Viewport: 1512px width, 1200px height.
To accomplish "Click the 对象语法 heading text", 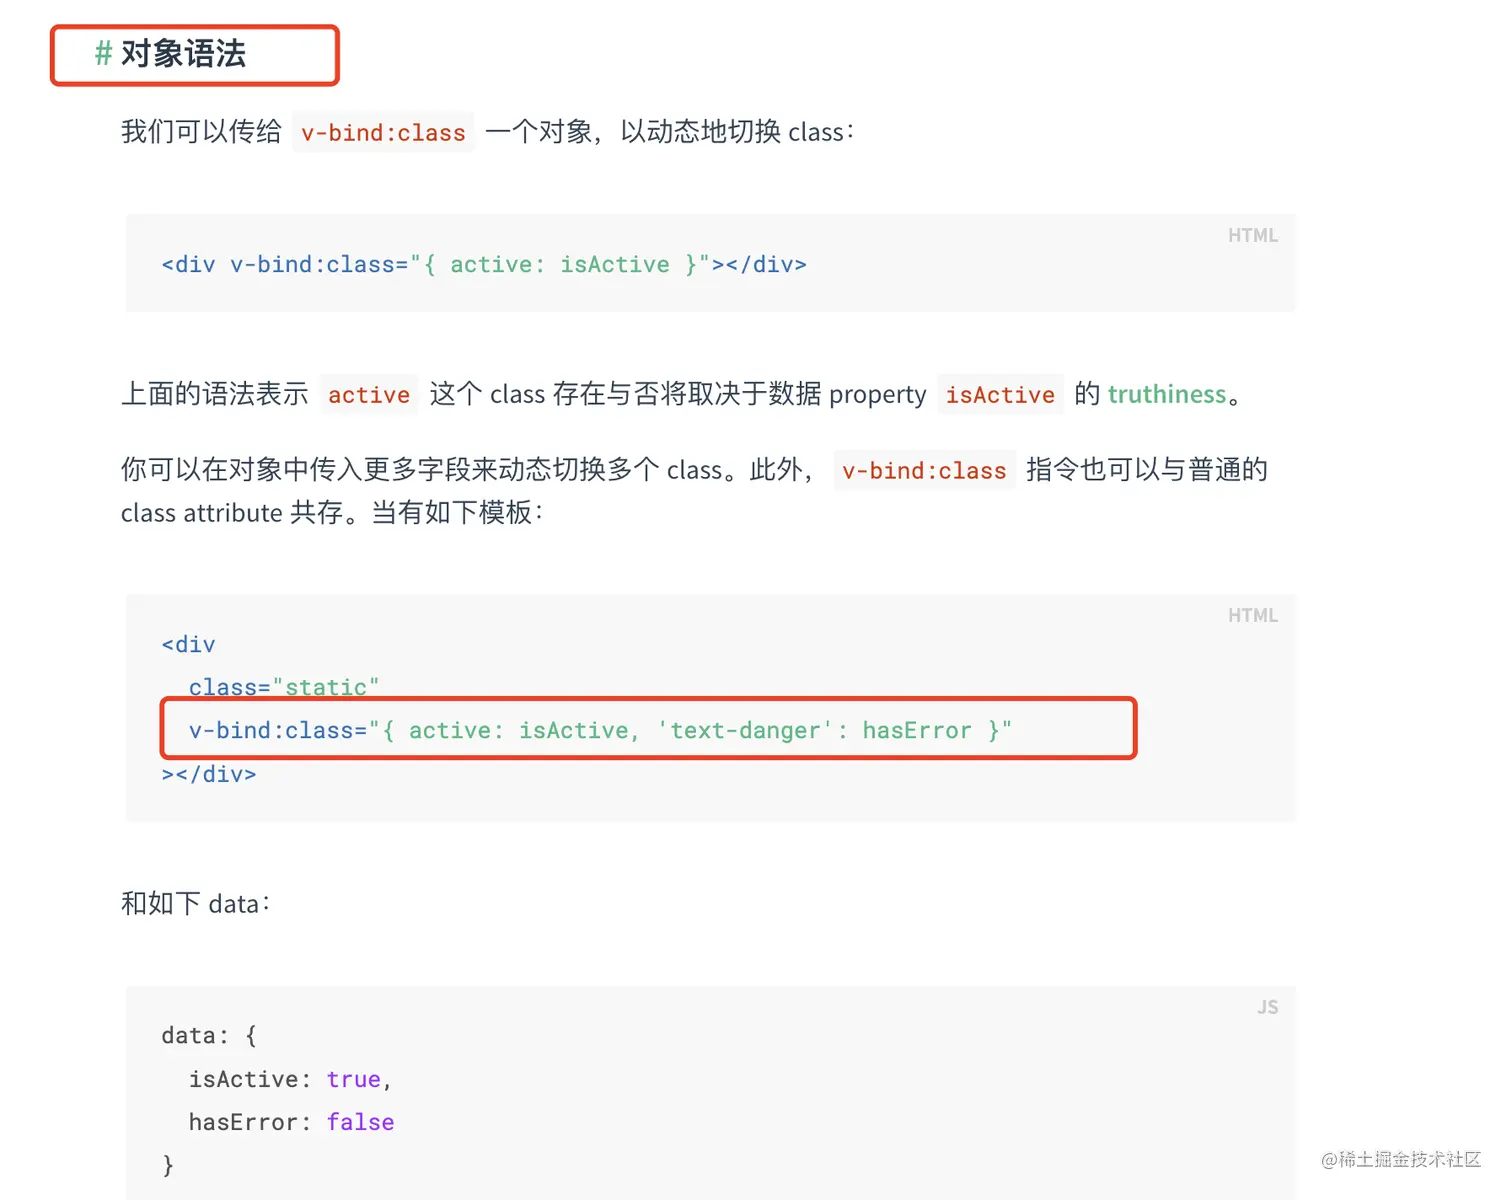I will click(183, 54).
